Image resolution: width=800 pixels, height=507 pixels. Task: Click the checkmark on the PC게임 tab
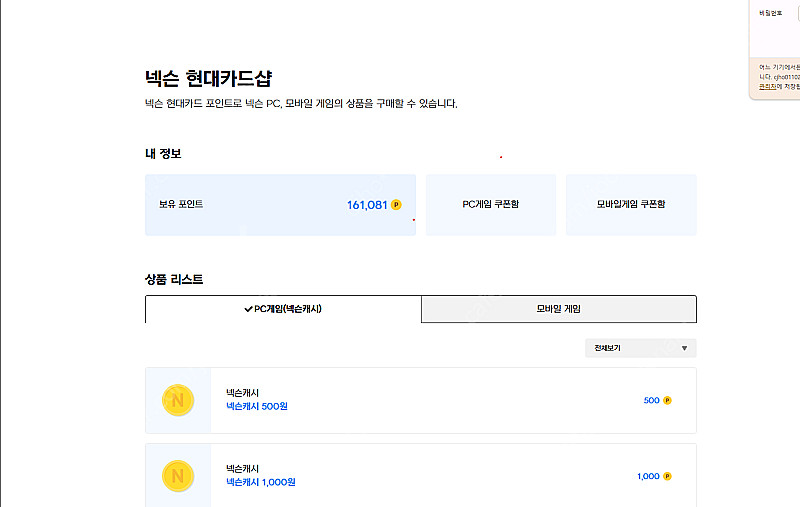248,309
